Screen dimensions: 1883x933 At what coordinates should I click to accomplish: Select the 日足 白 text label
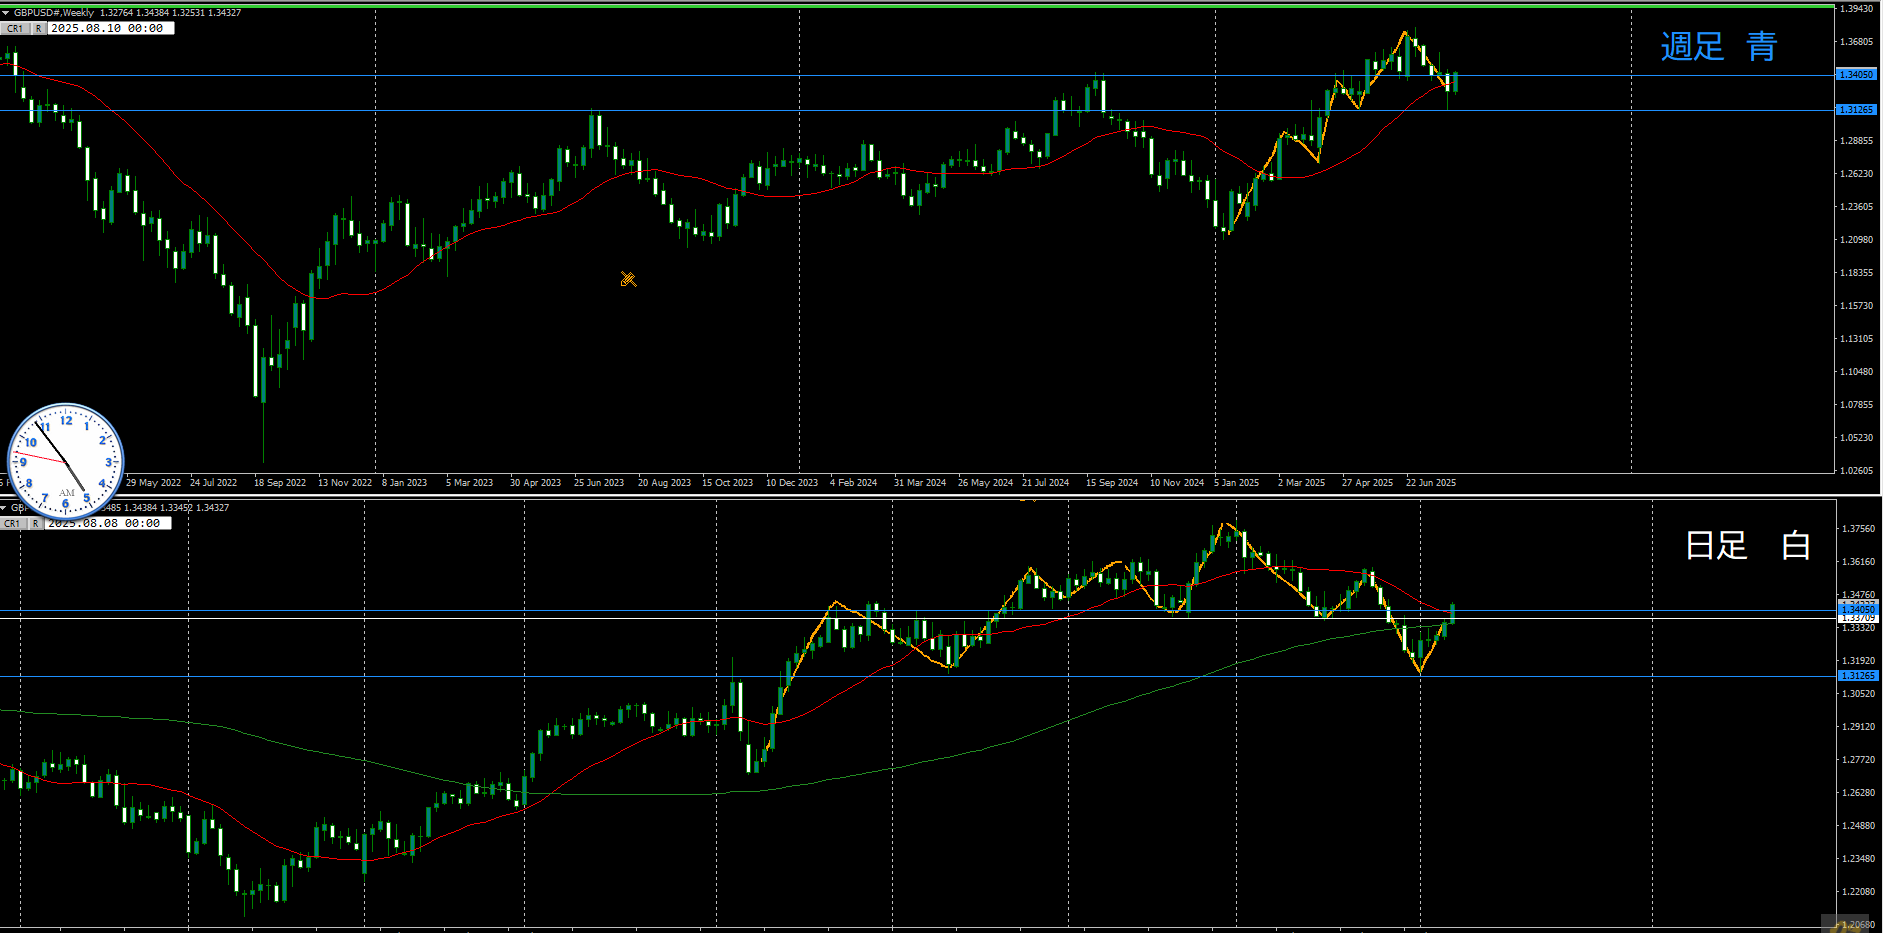(x=1748, y=545)
